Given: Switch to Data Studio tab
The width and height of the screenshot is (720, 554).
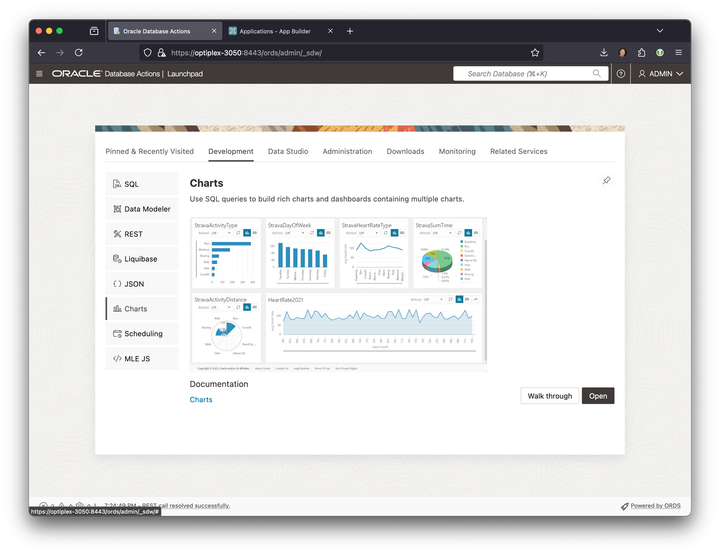Looking at the screenshot, I should click(x=288, y=151).
